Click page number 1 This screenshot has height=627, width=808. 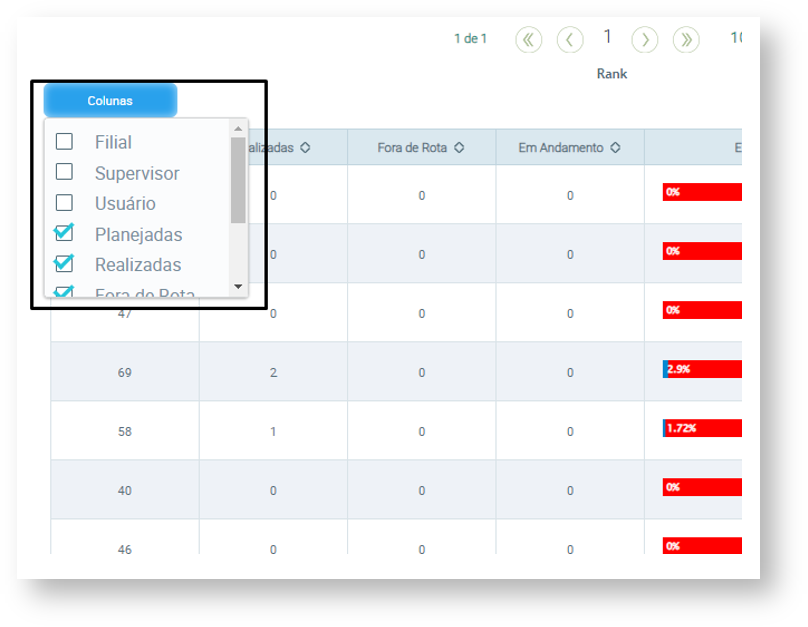607,38
